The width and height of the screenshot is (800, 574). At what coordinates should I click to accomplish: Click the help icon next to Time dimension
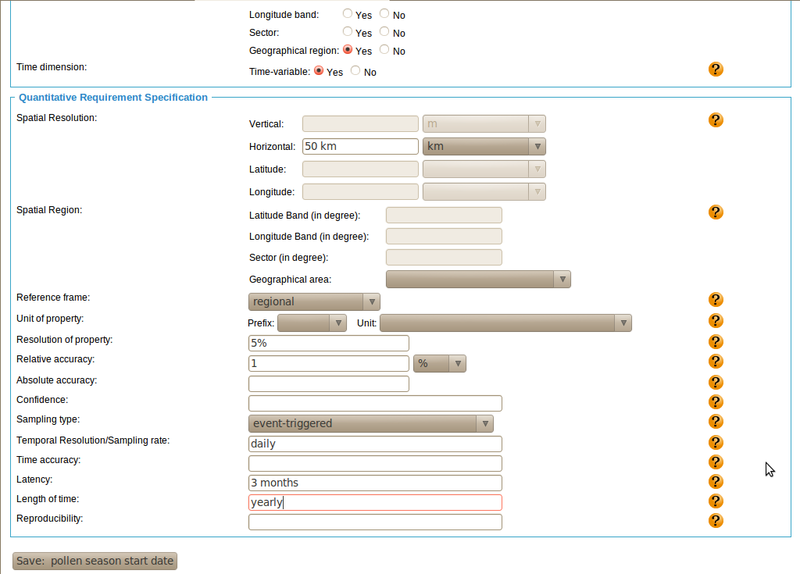tap(715, 69)
